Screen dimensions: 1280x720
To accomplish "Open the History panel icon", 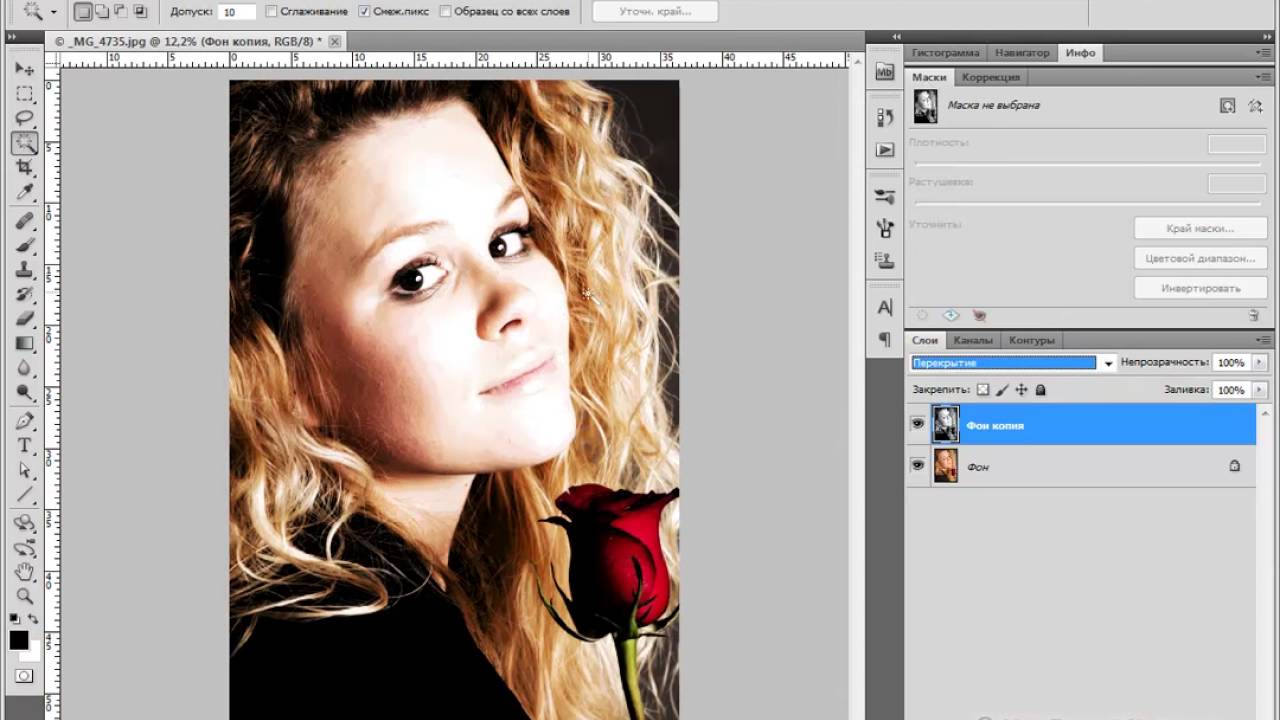I will [885, 118].
